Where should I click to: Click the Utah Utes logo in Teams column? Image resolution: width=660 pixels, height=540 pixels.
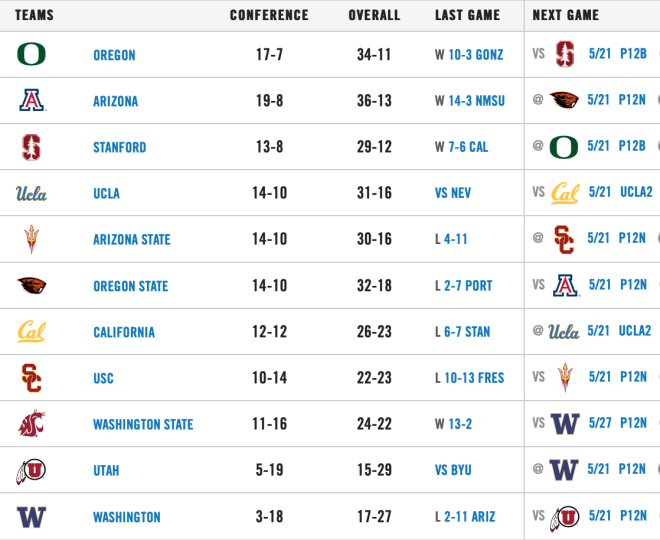(x=31, y=471)
